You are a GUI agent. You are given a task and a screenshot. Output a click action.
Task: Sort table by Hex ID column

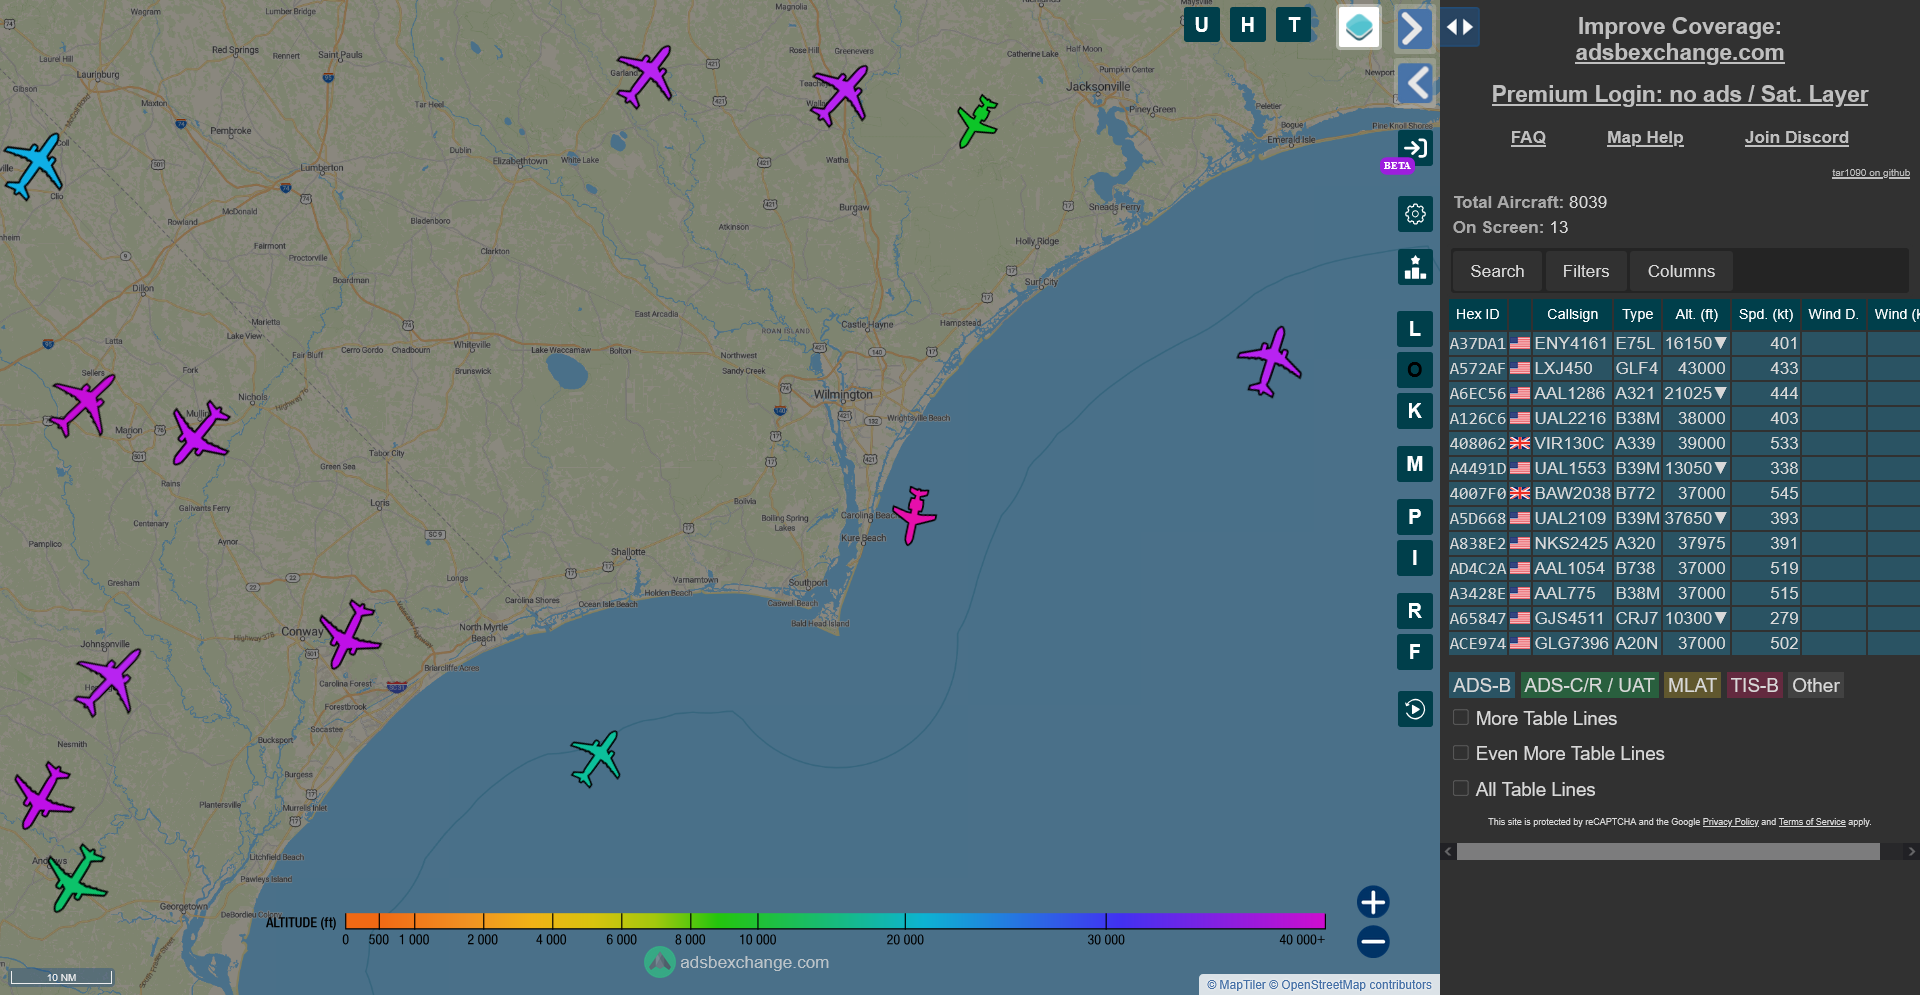1477,314
